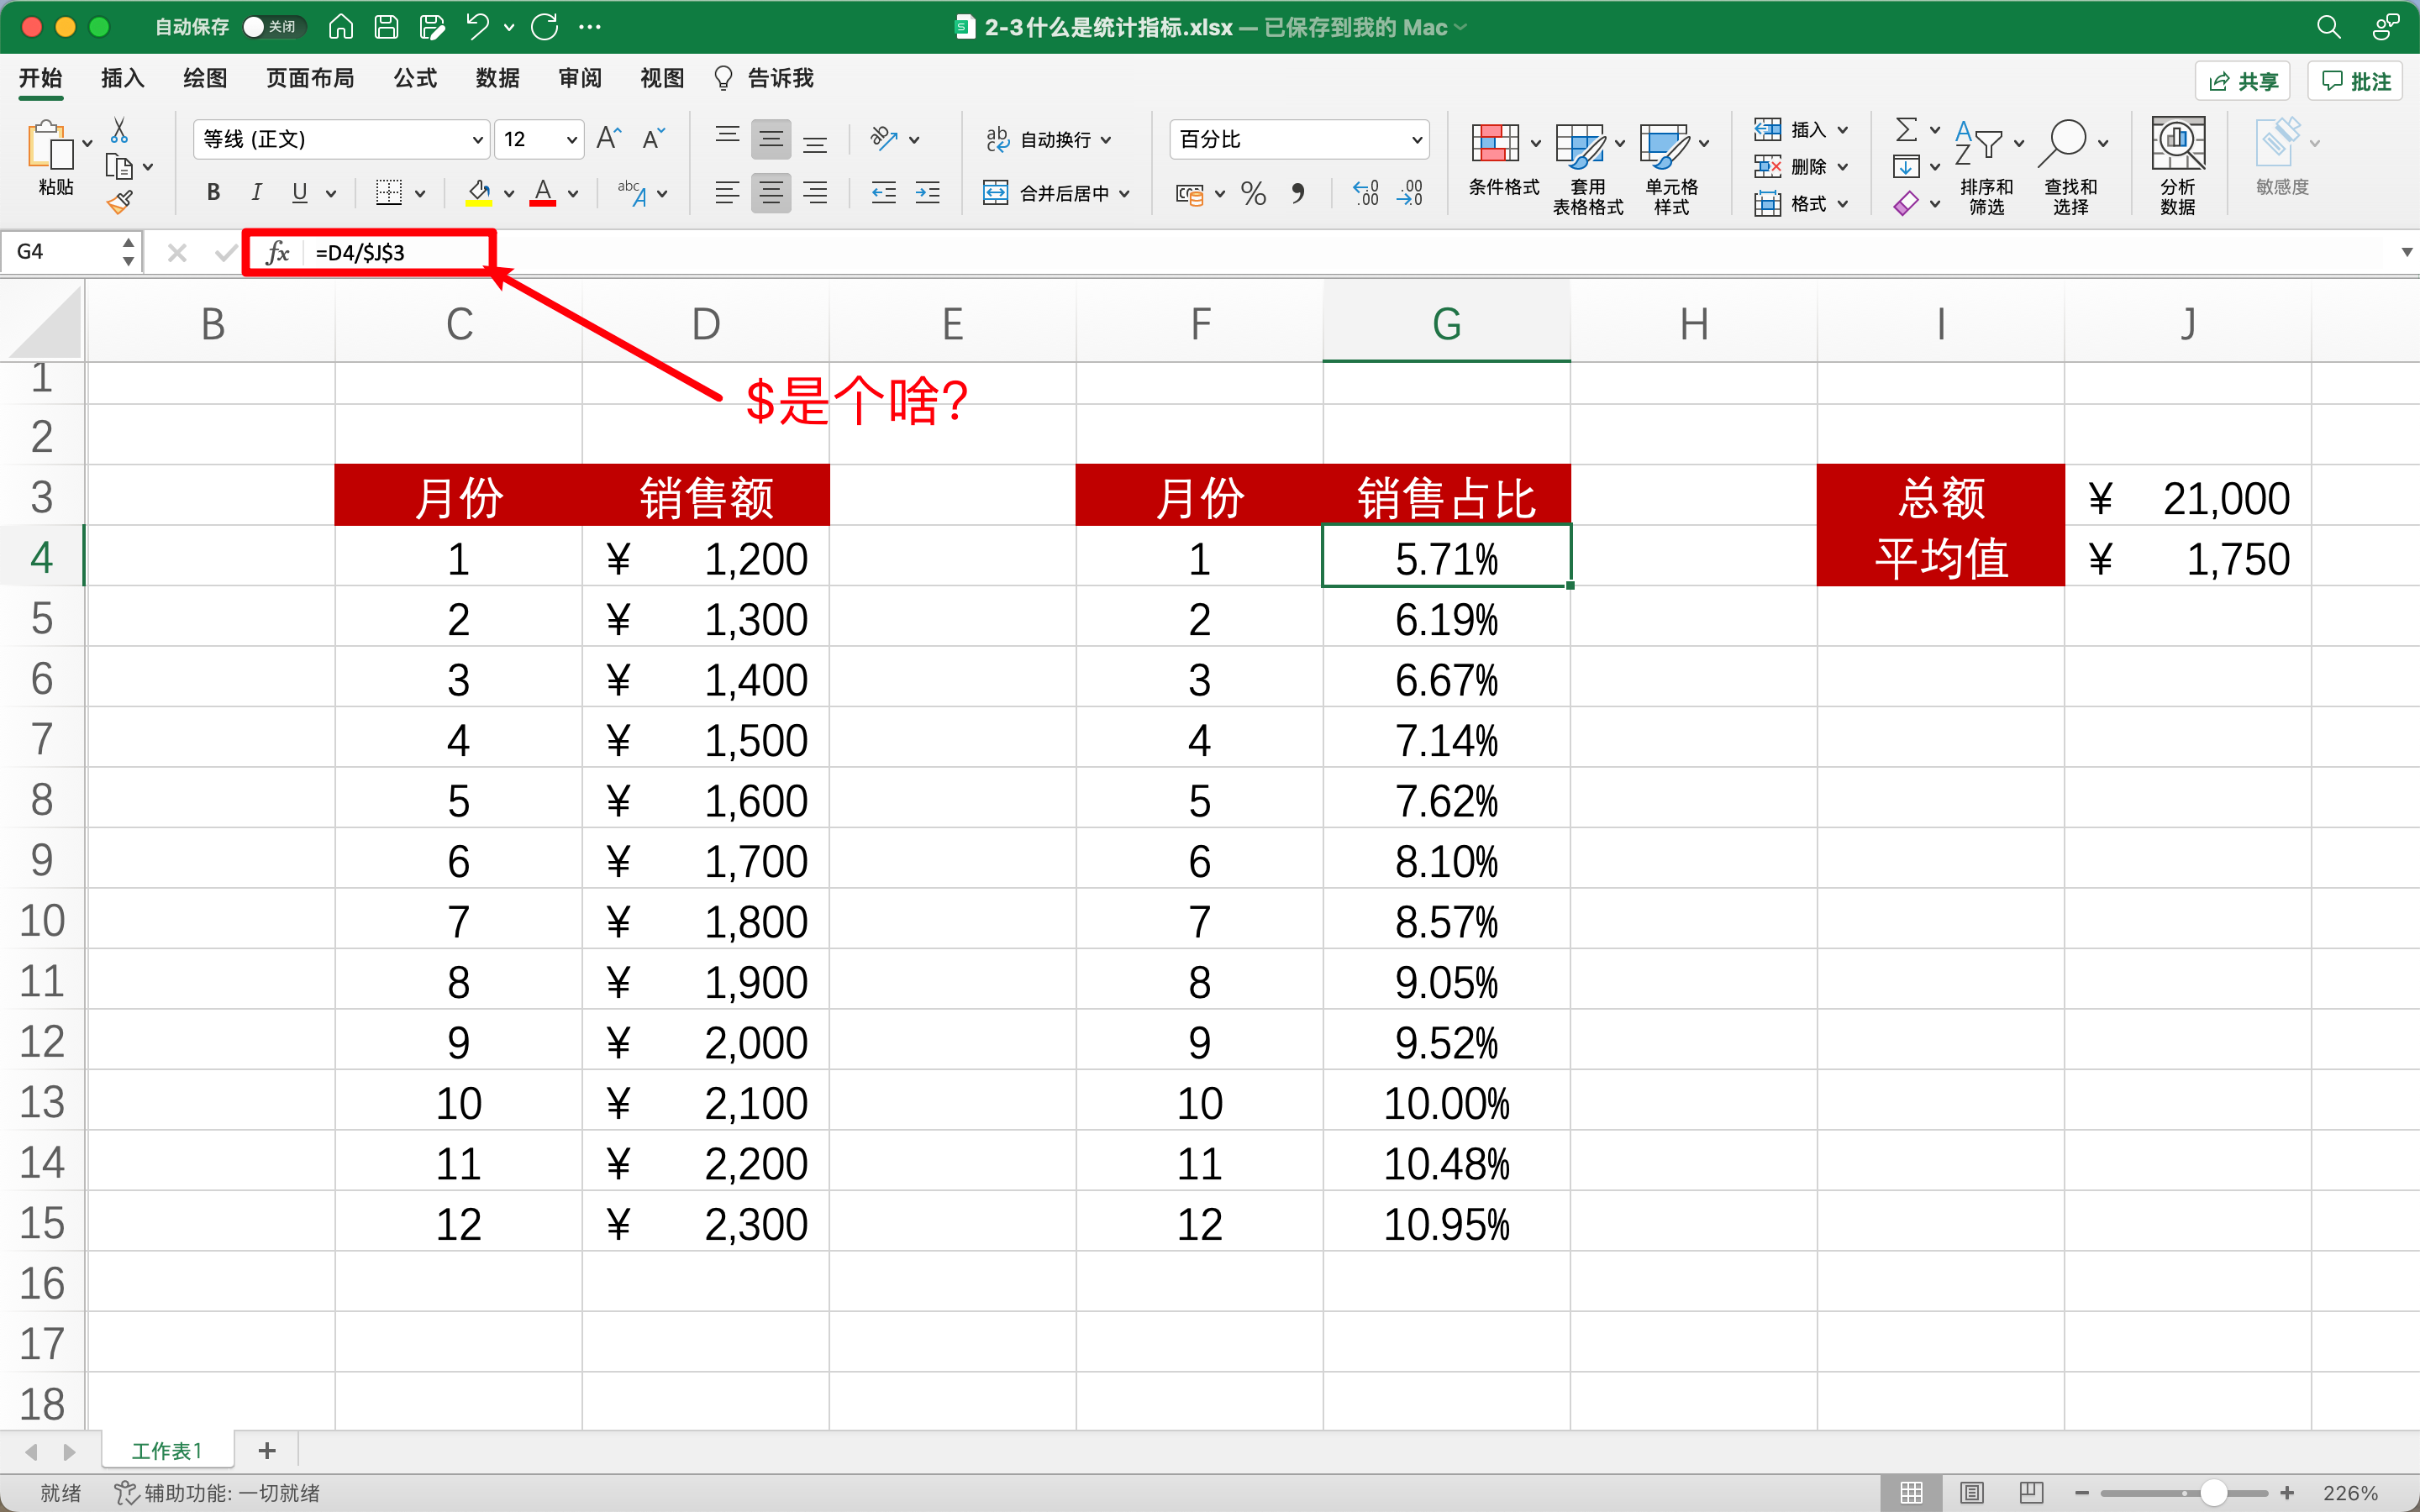Select cell J3 showing ¥ 21,000
The image size is (2420, 1512).
[x=2188, y=496]
